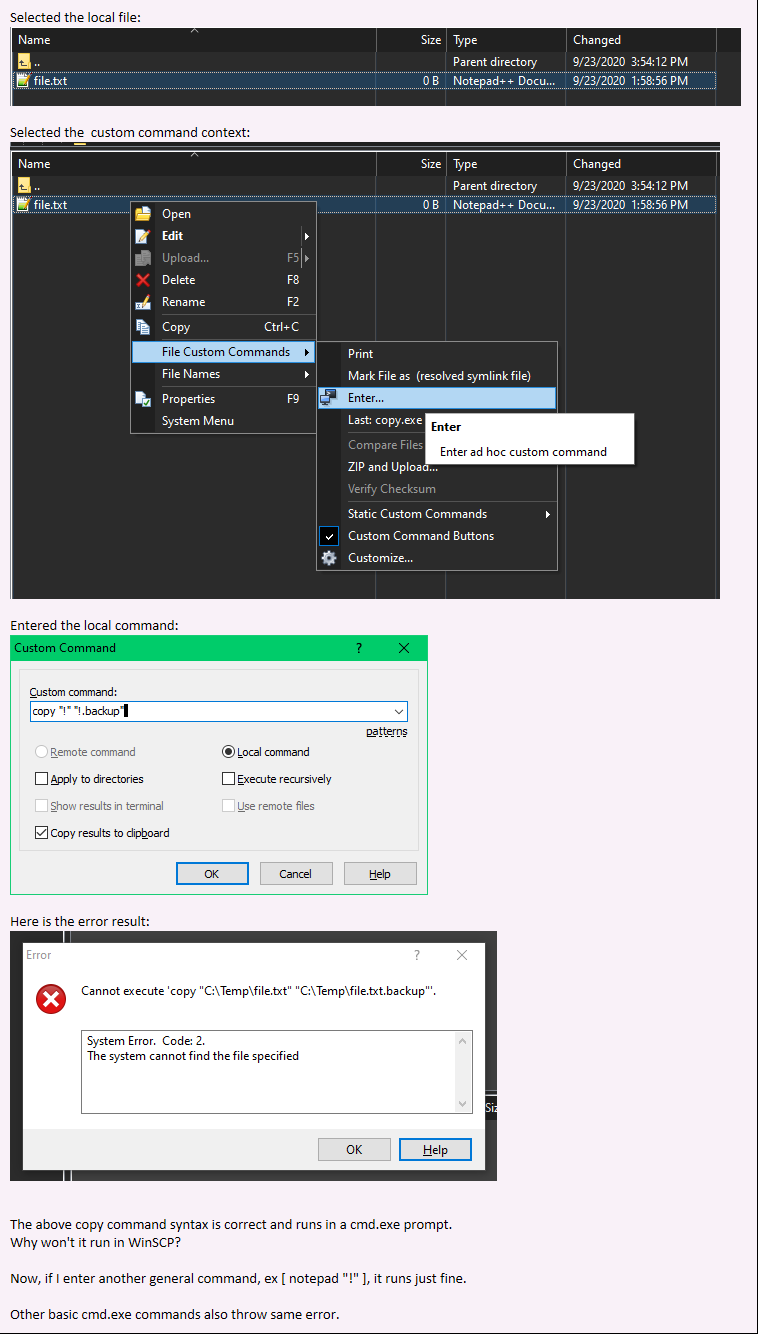This screenshot has height=1334, width=758.
Task: Click the Open folder icon in context menu
Action: tap(142, 214)
